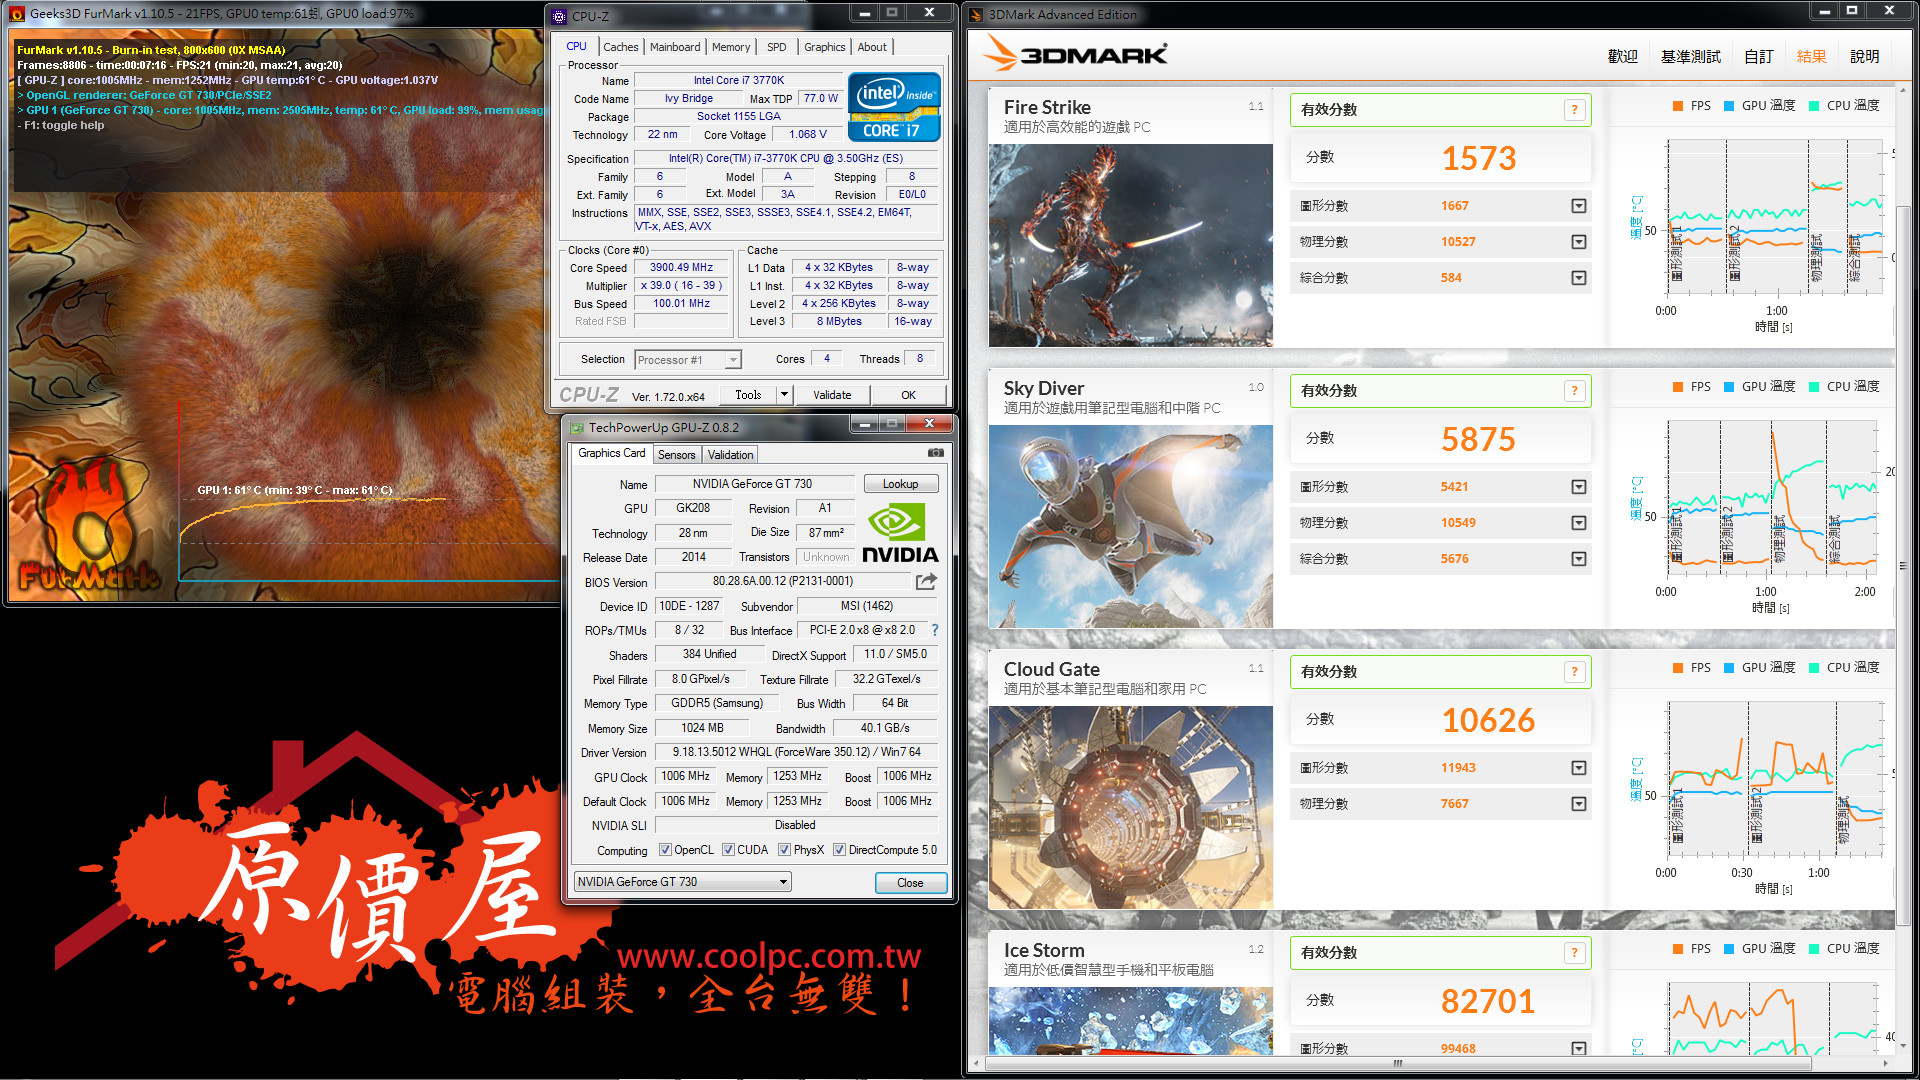
Task: Toggle the PhysX checkbox in GPU-Z
Action: [x=784, y=850]
